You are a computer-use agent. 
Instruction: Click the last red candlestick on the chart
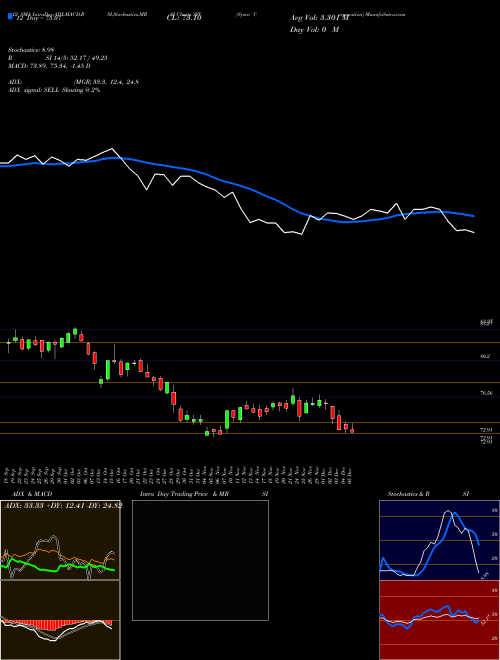pyautogui.click(x=352, y=431)
